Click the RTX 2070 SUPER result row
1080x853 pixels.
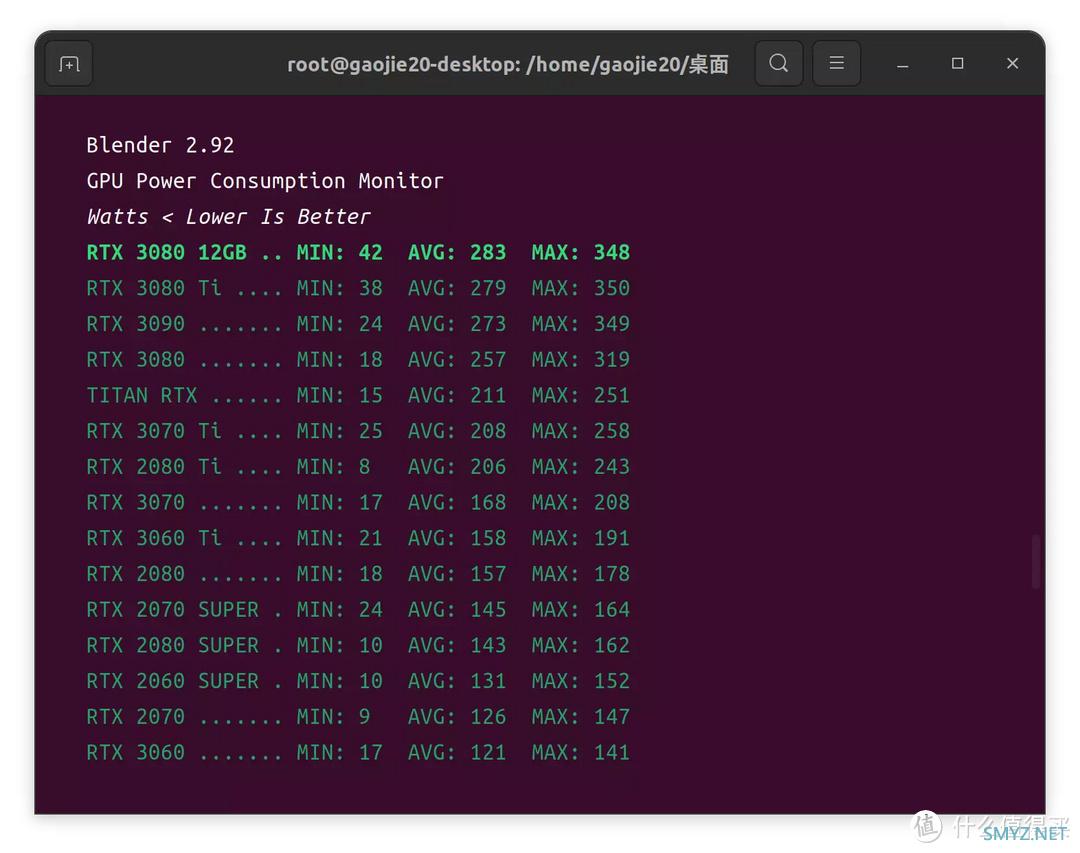(358, 610)
